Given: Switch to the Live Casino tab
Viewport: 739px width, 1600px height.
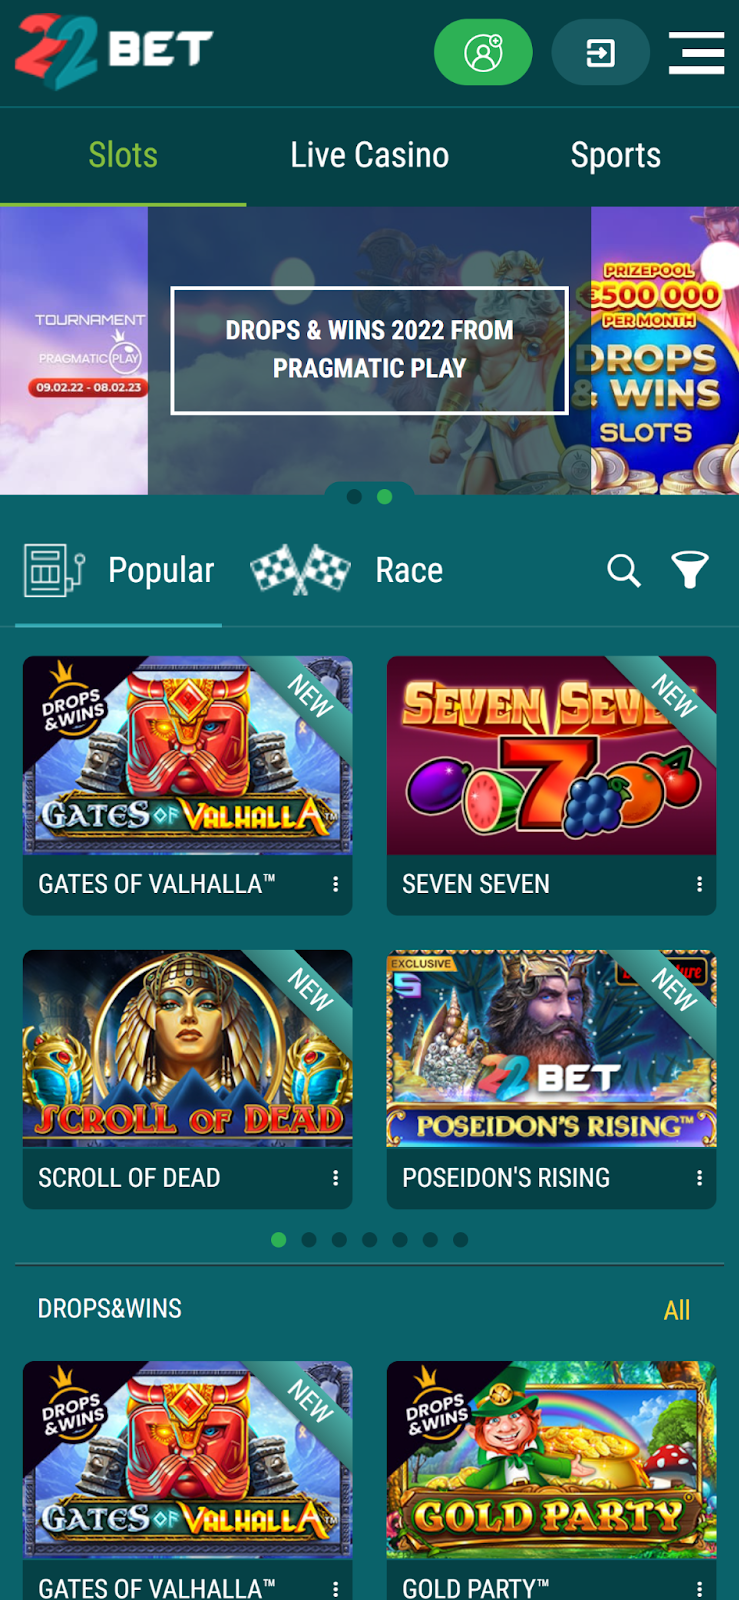Looking at the screenshot, I should click(370, 156).
